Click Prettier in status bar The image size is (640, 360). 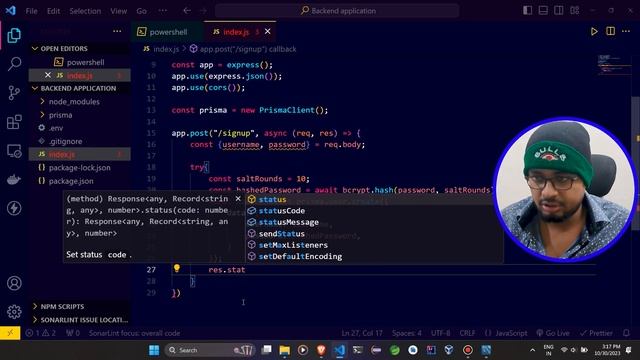[x=596, y=333]
